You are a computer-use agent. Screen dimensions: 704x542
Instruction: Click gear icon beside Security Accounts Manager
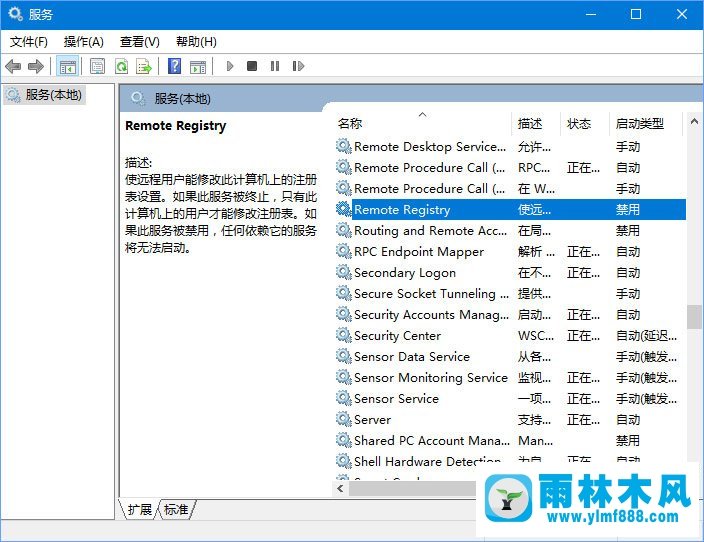tap(343, 314)
